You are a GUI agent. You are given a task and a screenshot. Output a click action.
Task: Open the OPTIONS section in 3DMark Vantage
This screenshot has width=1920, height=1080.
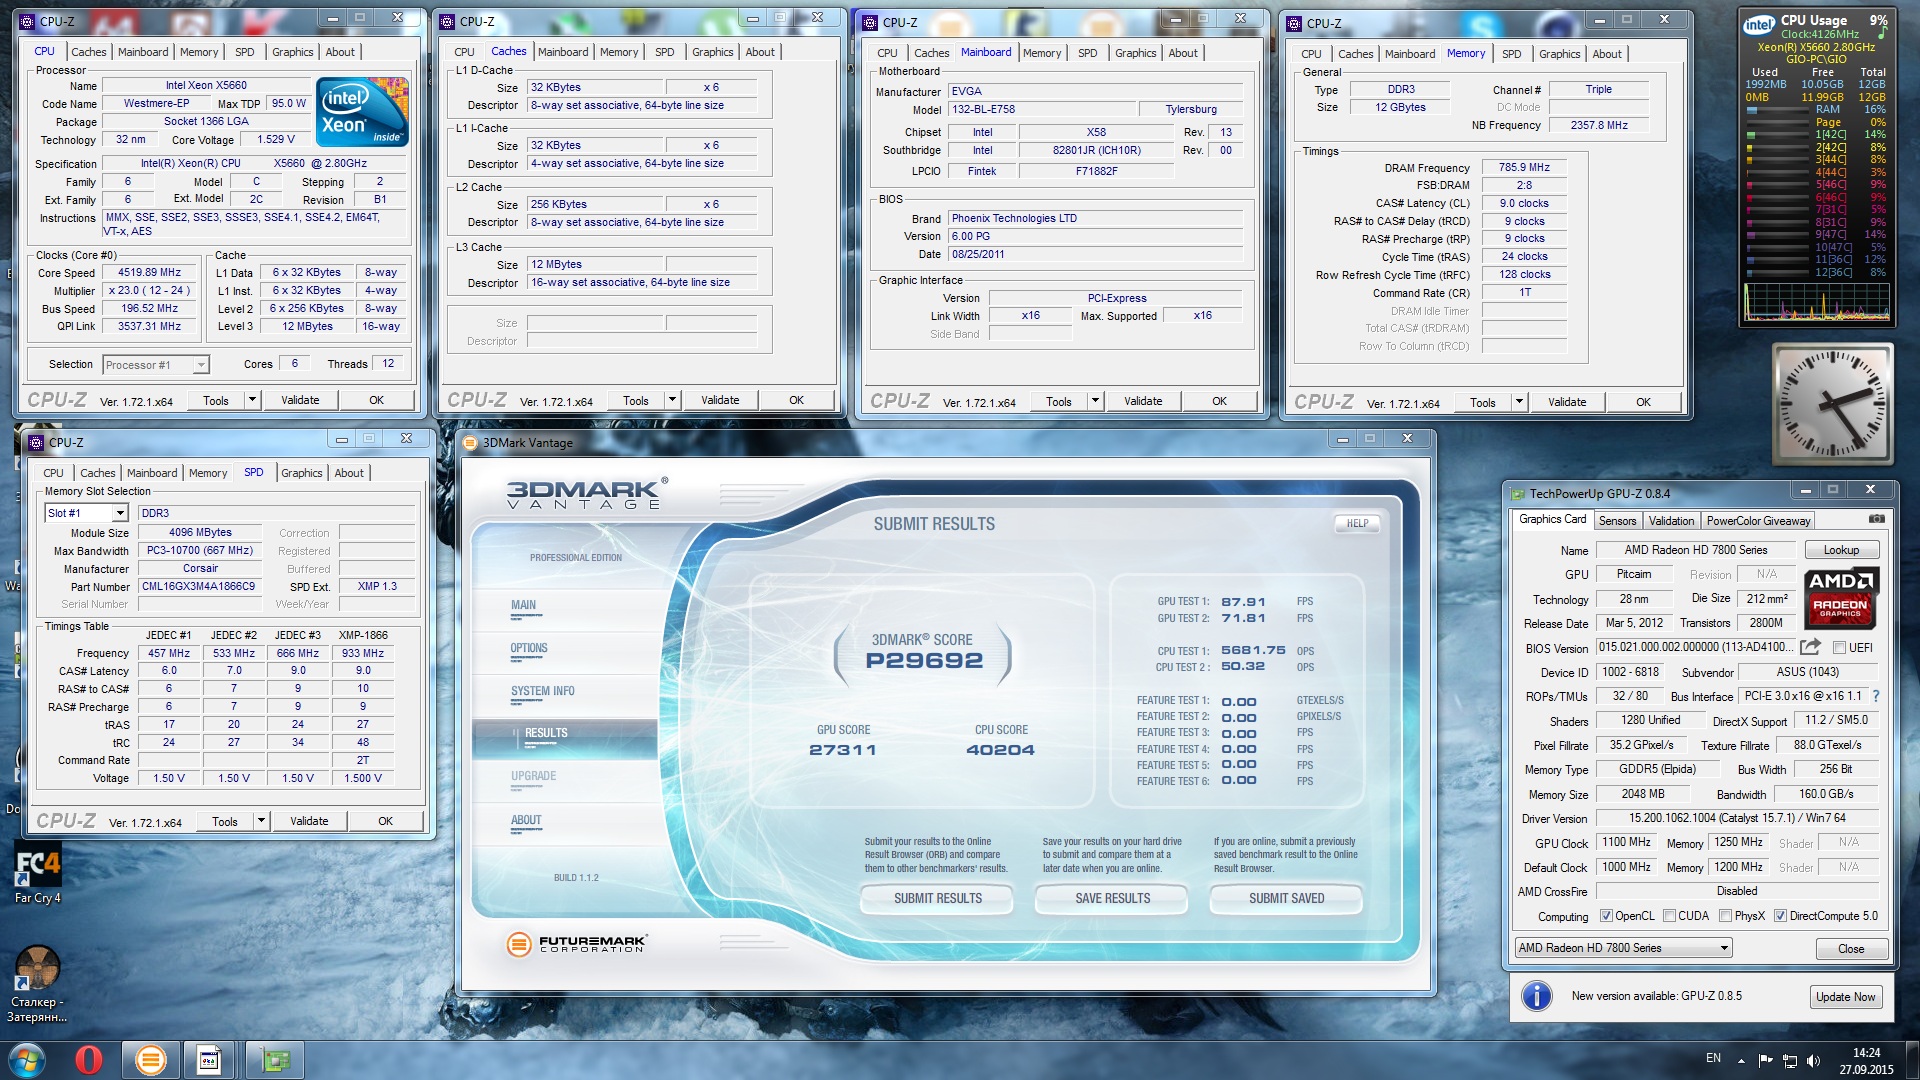coord(529,648)
